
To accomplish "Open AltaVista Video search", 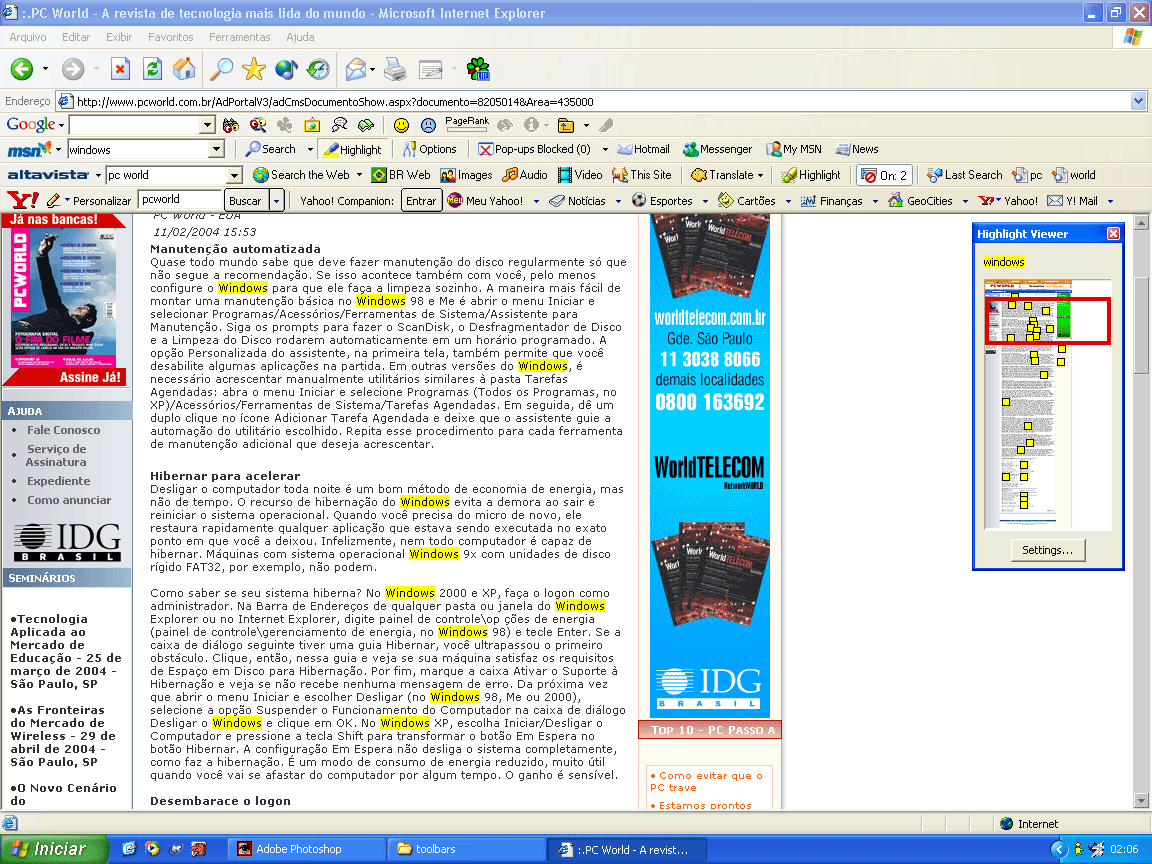I will coord(580,175).
